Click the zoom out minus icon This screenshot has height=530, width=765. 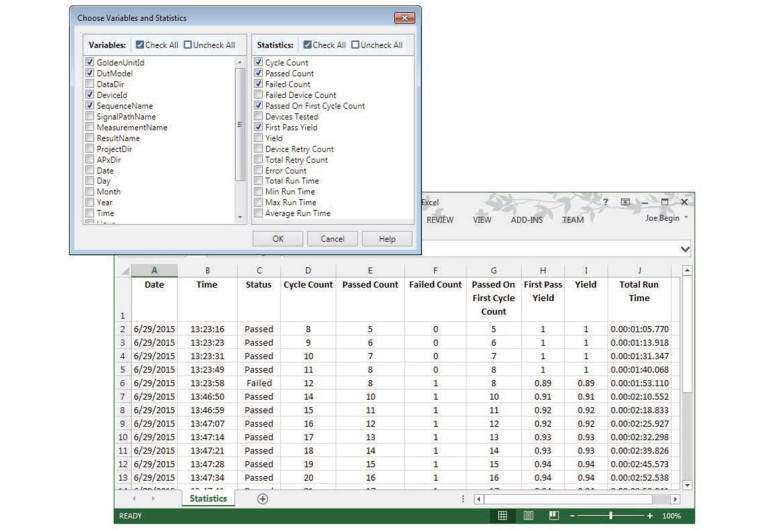[x=574, y=516]
